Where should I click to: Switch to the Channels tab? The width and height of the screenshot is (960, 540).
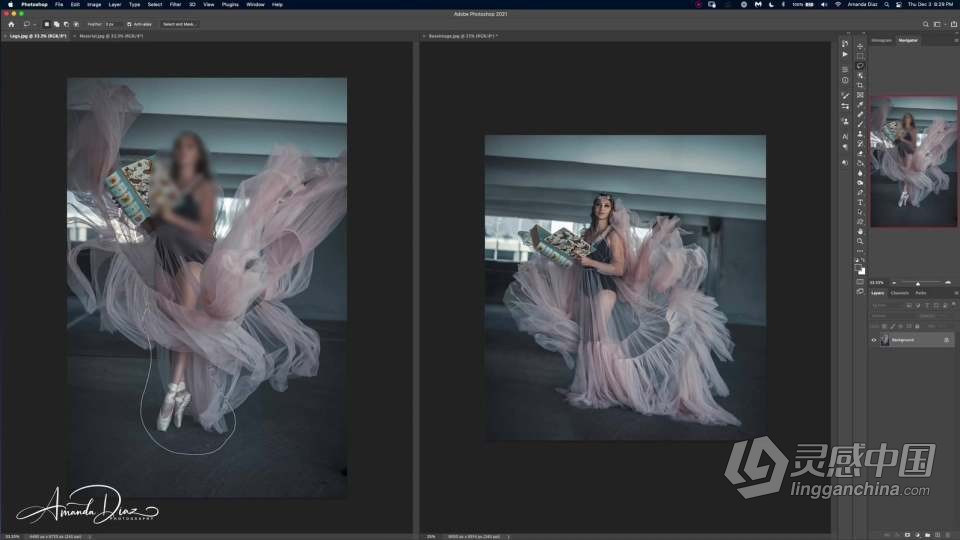click(899, 293)
